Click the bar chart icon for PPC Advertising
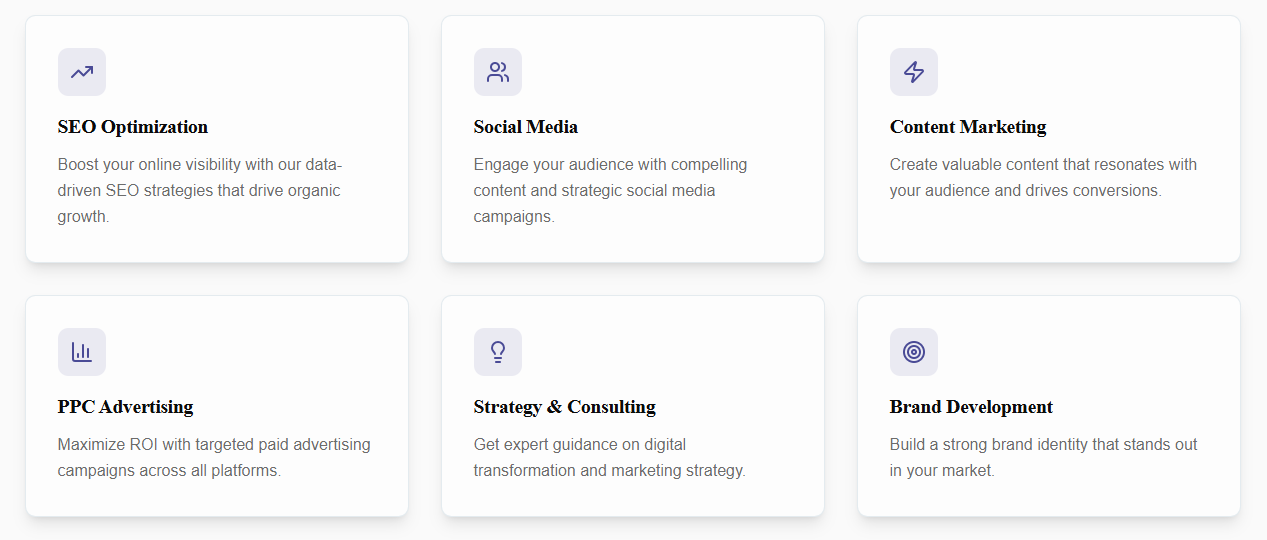1267x540 pixels. point(82,352)
